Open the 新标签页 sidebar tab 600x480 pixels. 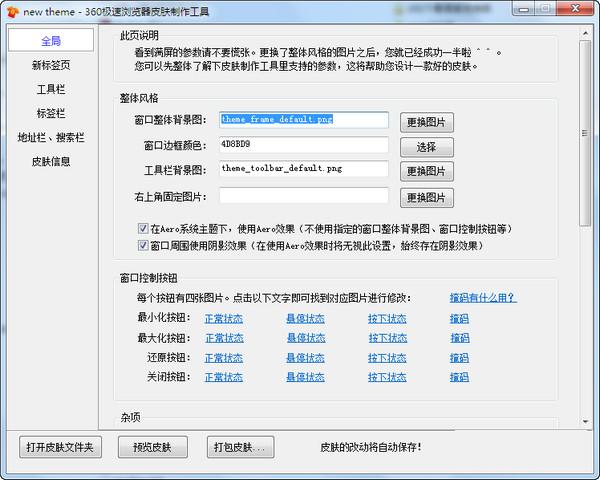pos(51,65)
